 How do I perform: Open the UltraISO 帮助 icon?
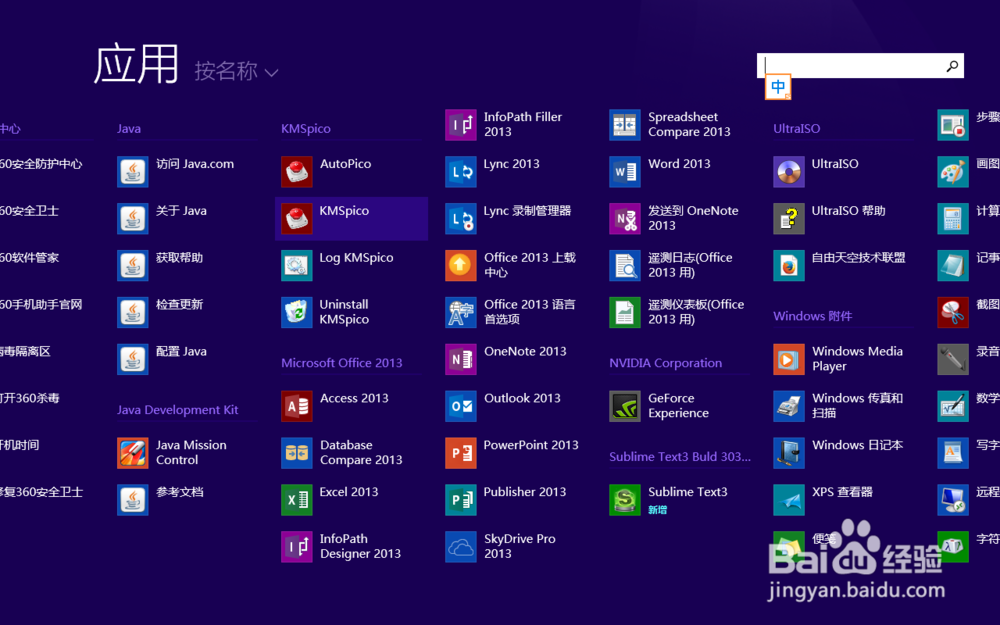click(789, 219)
